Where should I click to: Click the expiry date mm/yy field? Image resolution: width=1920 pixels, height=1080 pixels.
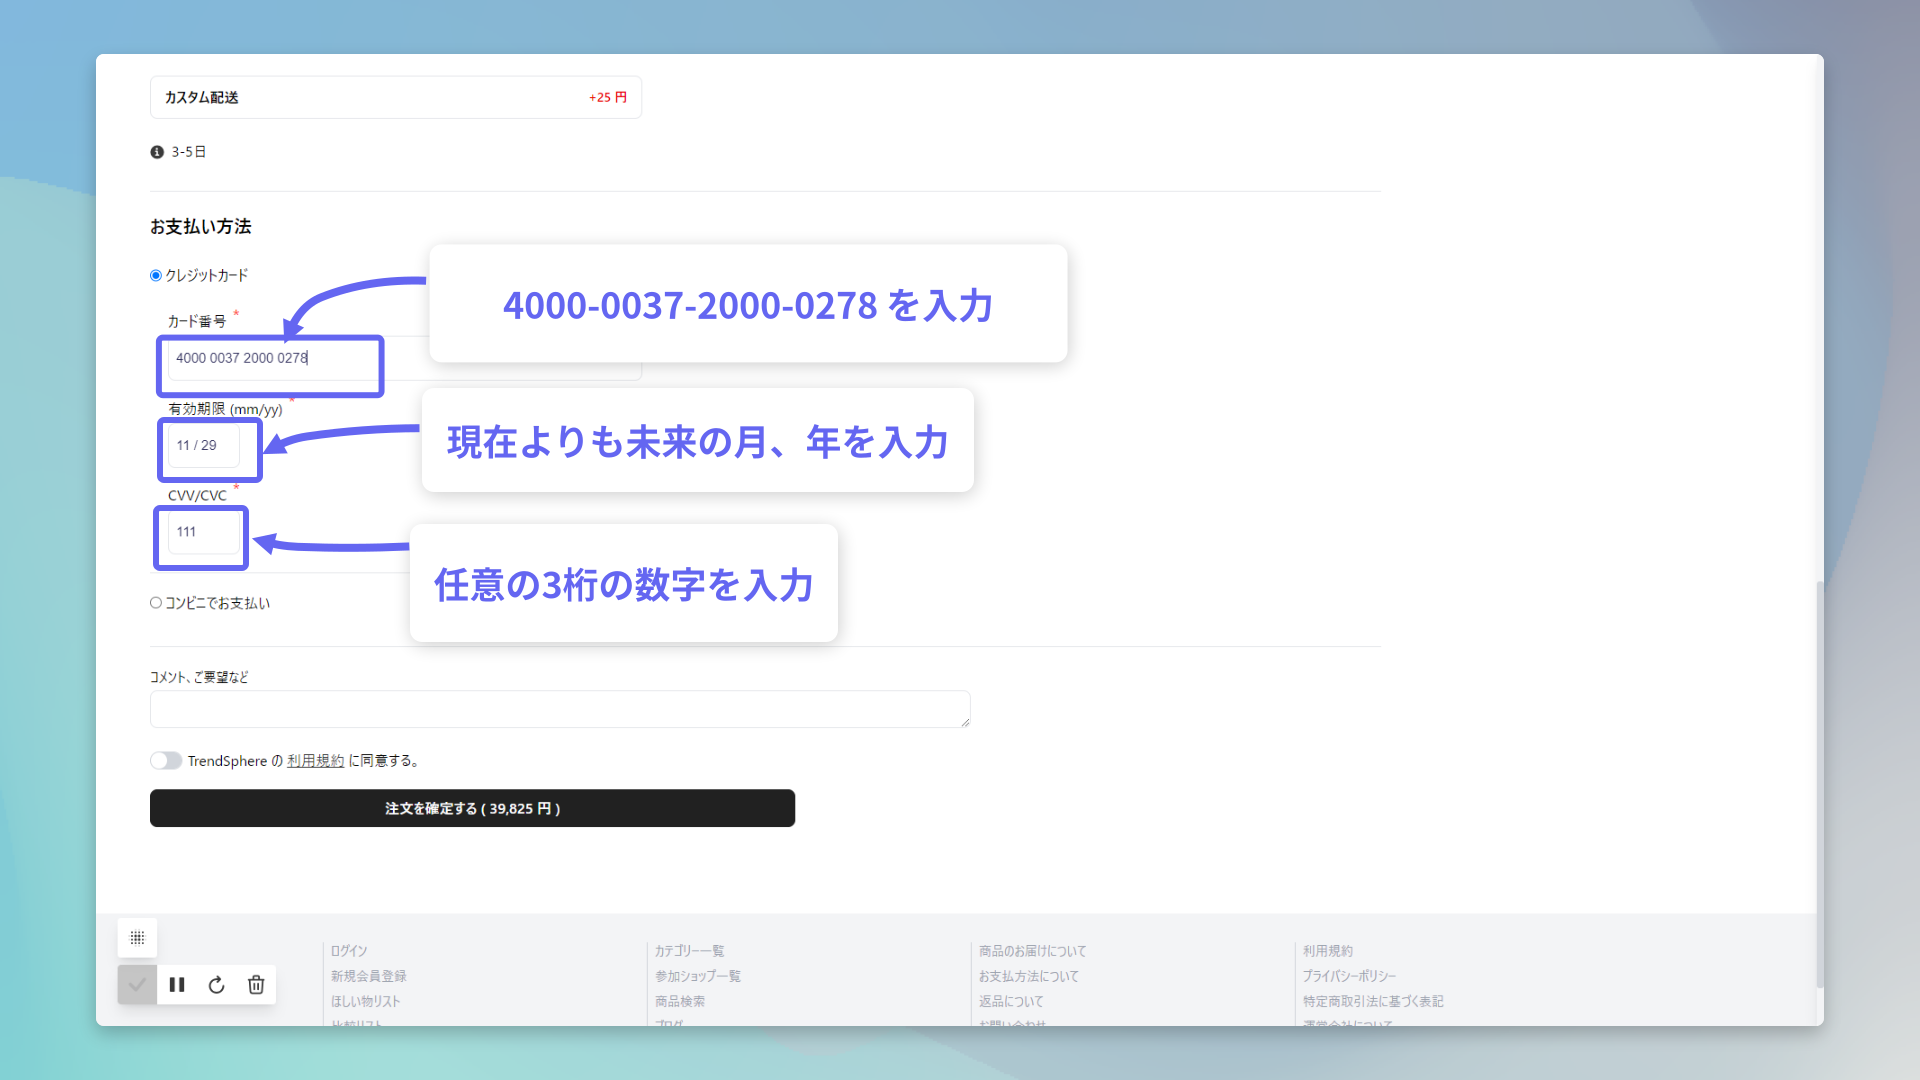(206, 446)
